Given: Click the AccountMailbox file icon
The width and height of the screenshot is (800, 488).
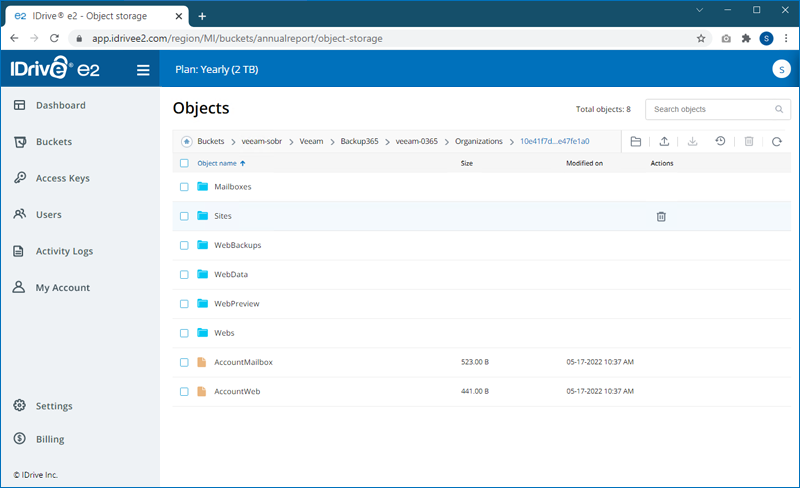Looking at the screenshot, I should (x=202, y=362).
